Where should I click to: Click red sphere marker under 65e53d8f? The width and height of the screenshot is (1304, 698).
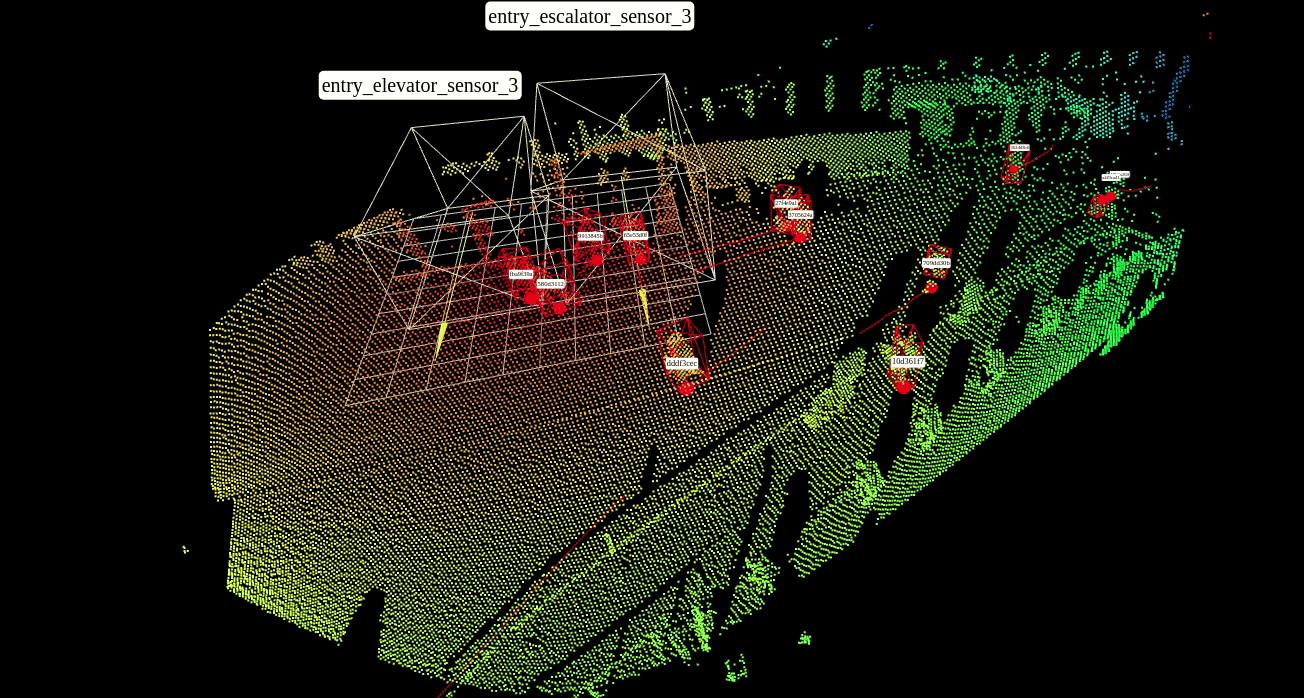click(x=640, y=258)
